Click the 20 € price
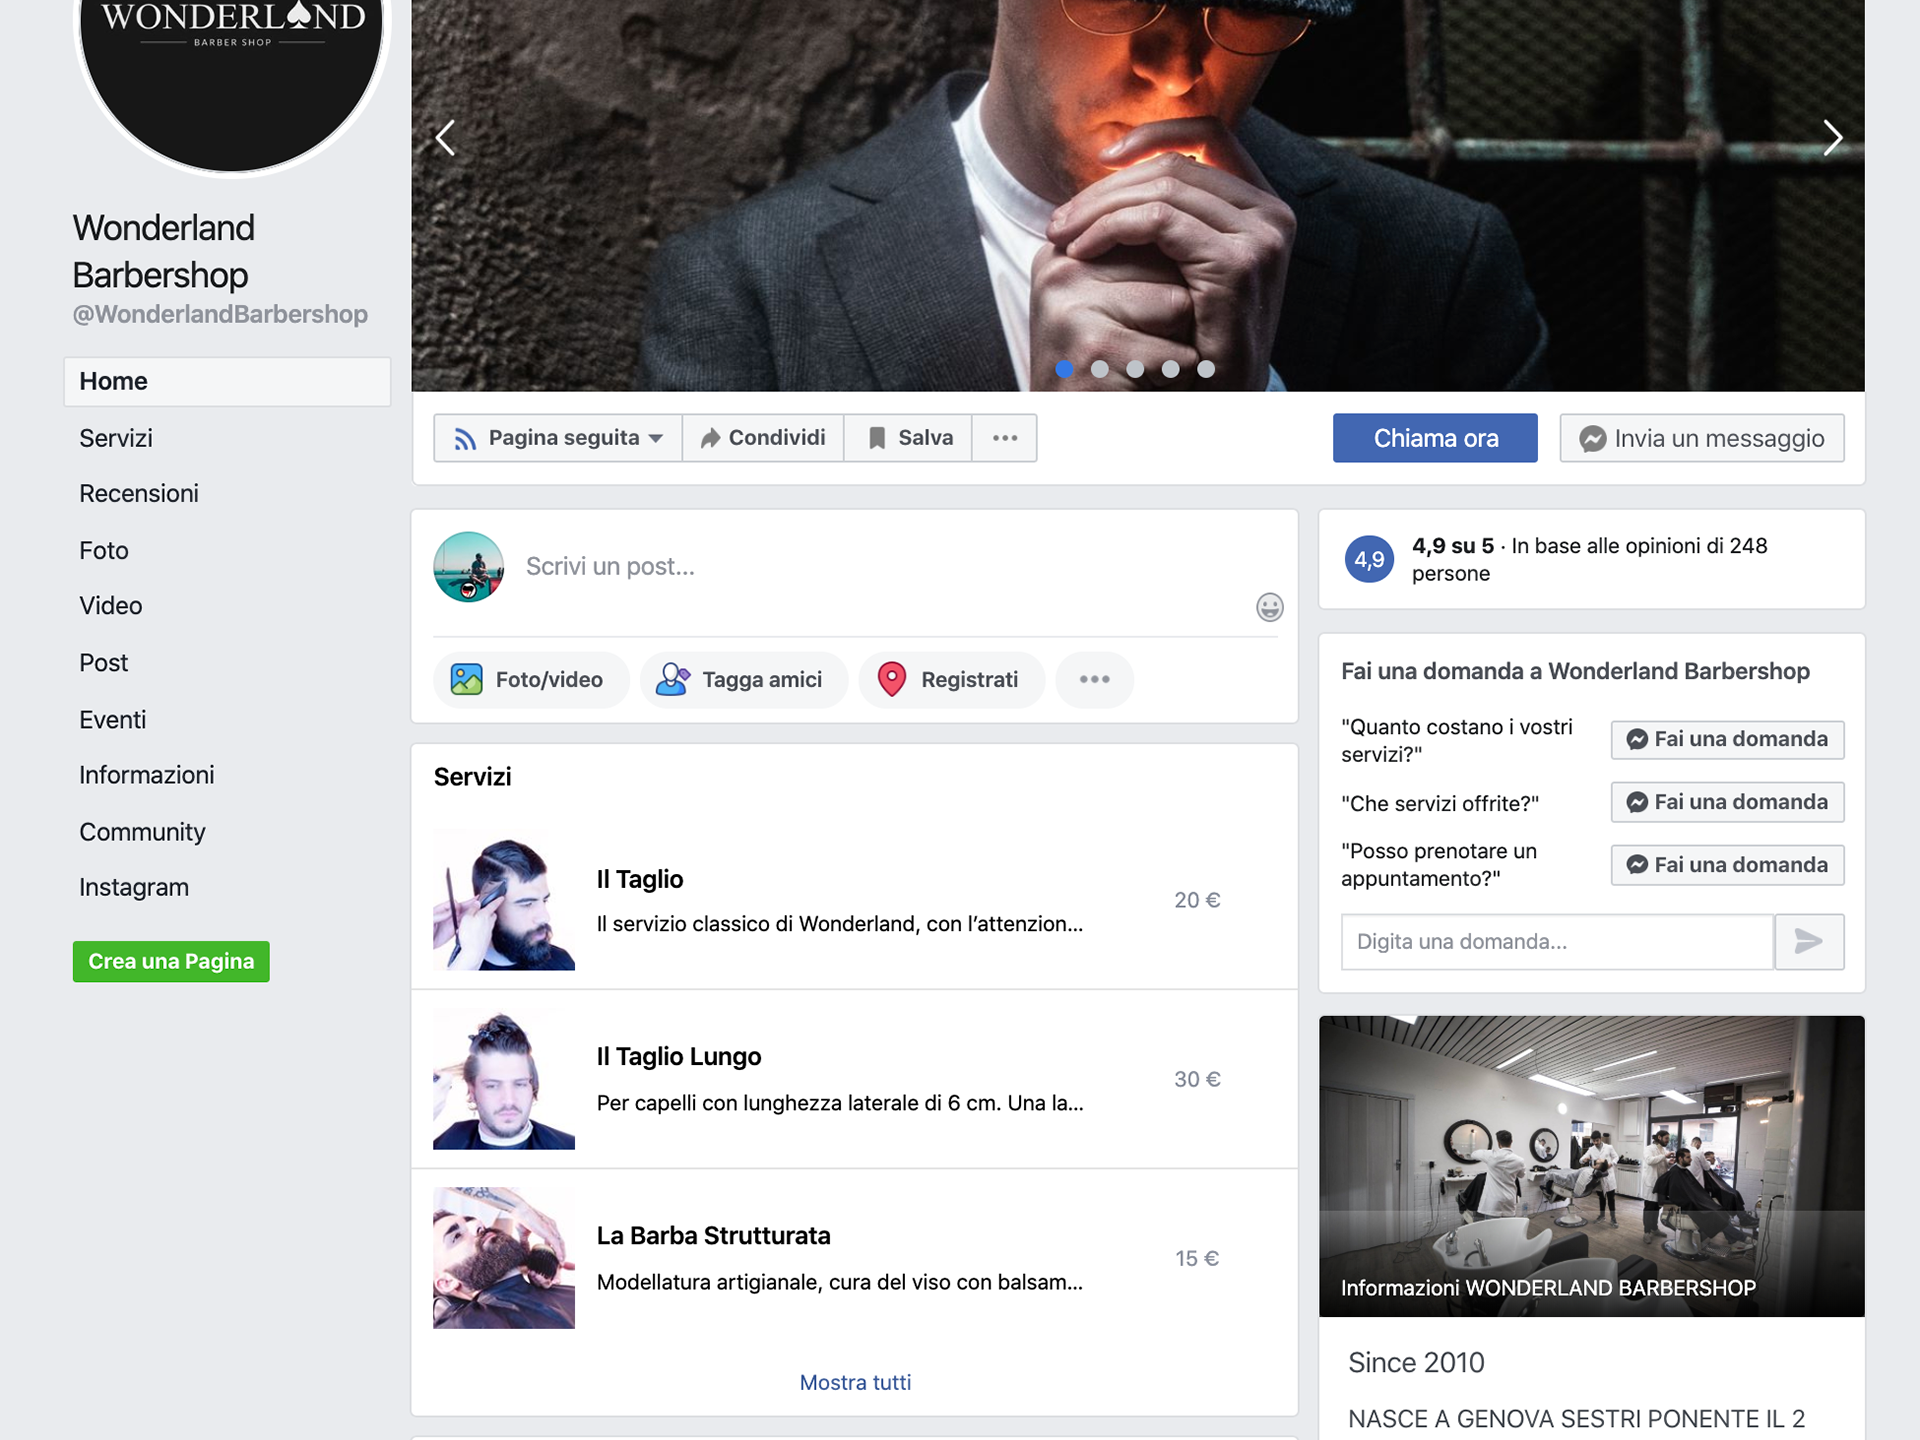The width and height of the screenshot is (1920, 1440). [x=1197, y=900]
